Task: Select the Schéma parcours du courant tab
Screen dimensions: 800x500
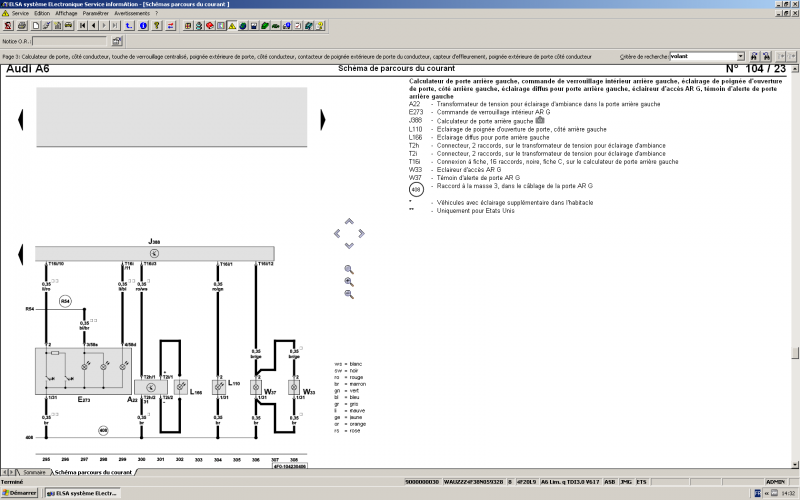Action: click(x=93, y=472)
